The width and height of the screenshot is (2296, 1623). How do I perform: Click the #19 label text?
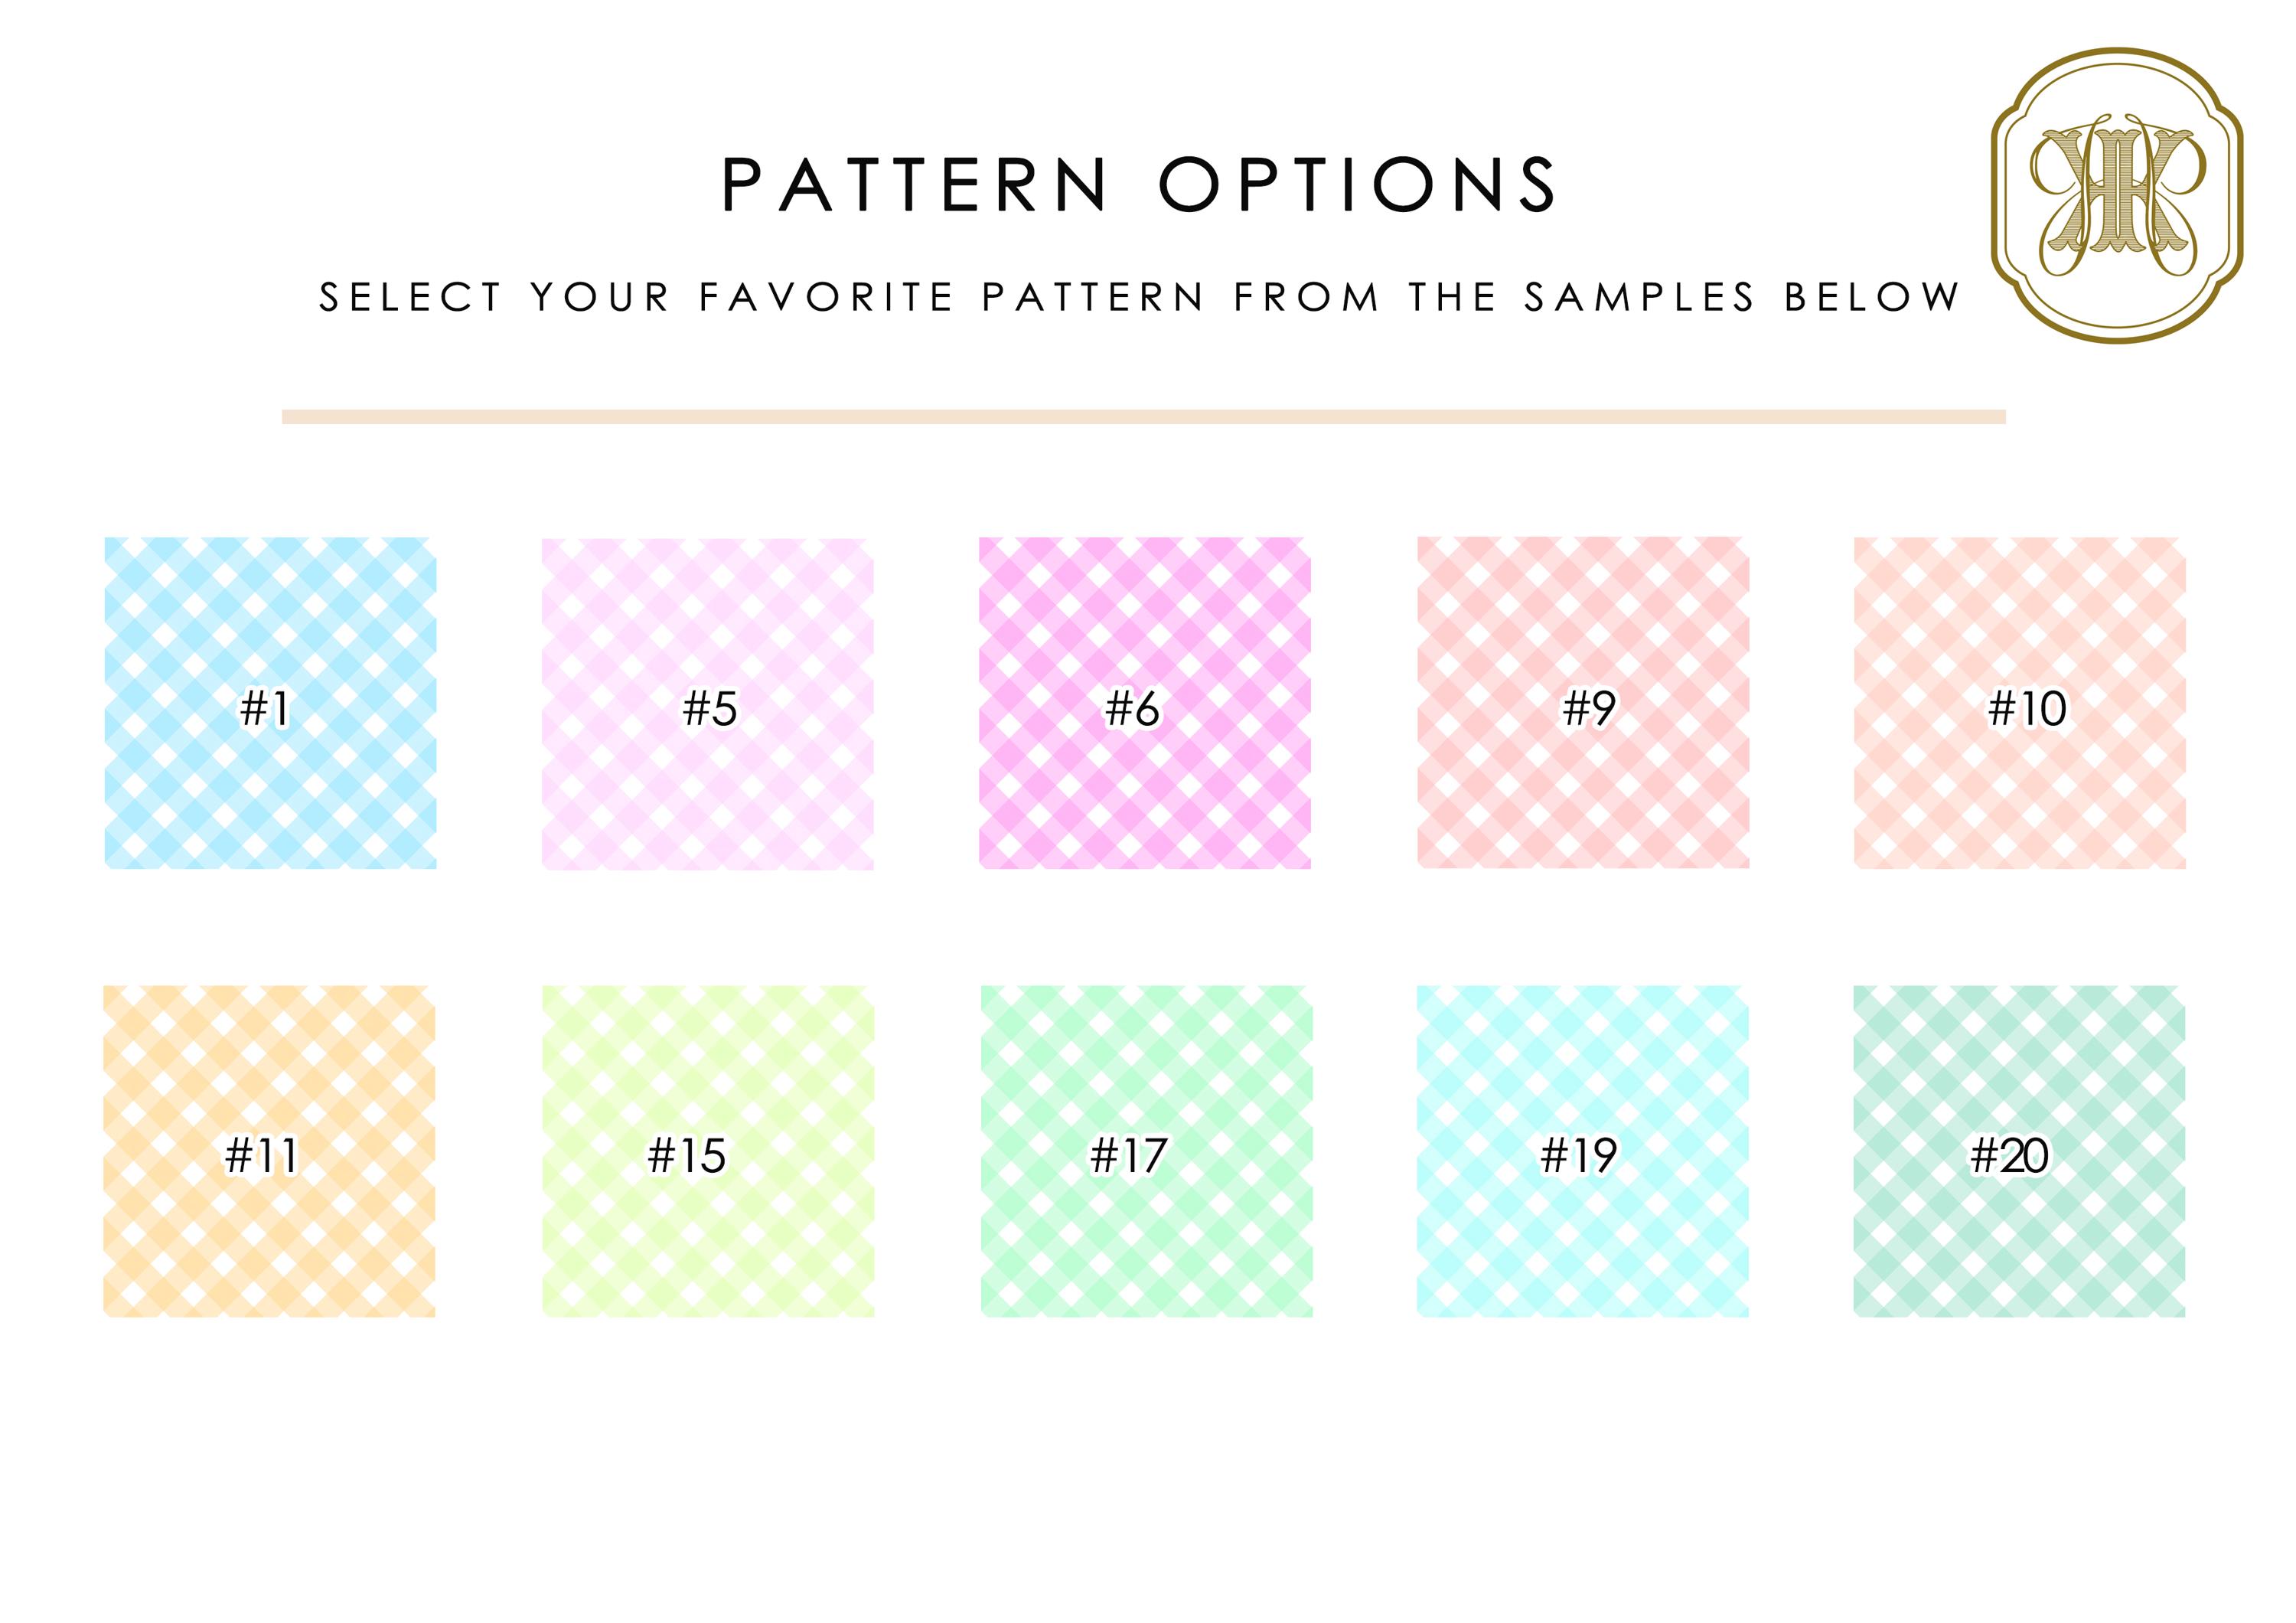tap(1578, 1156)
